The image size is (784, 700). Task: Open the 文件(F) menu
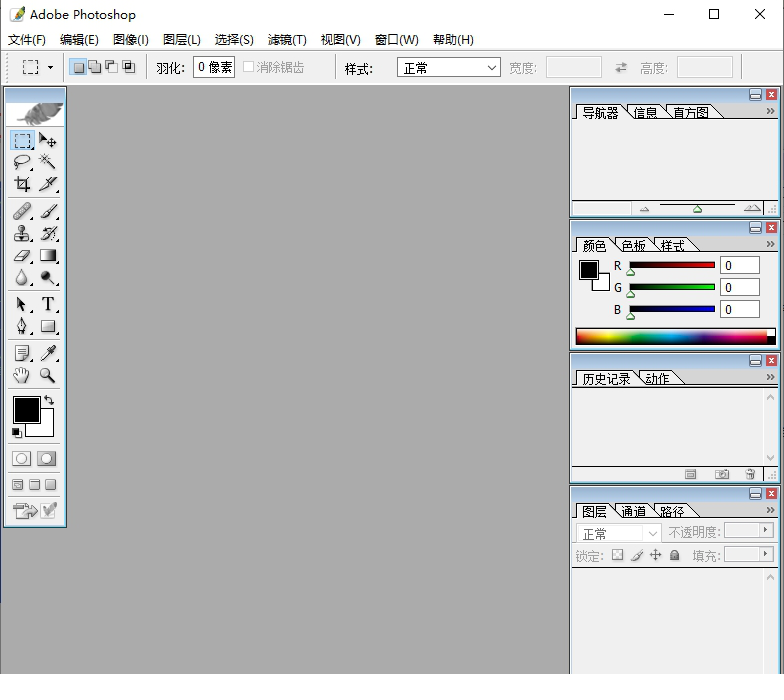tap(26, 40)
